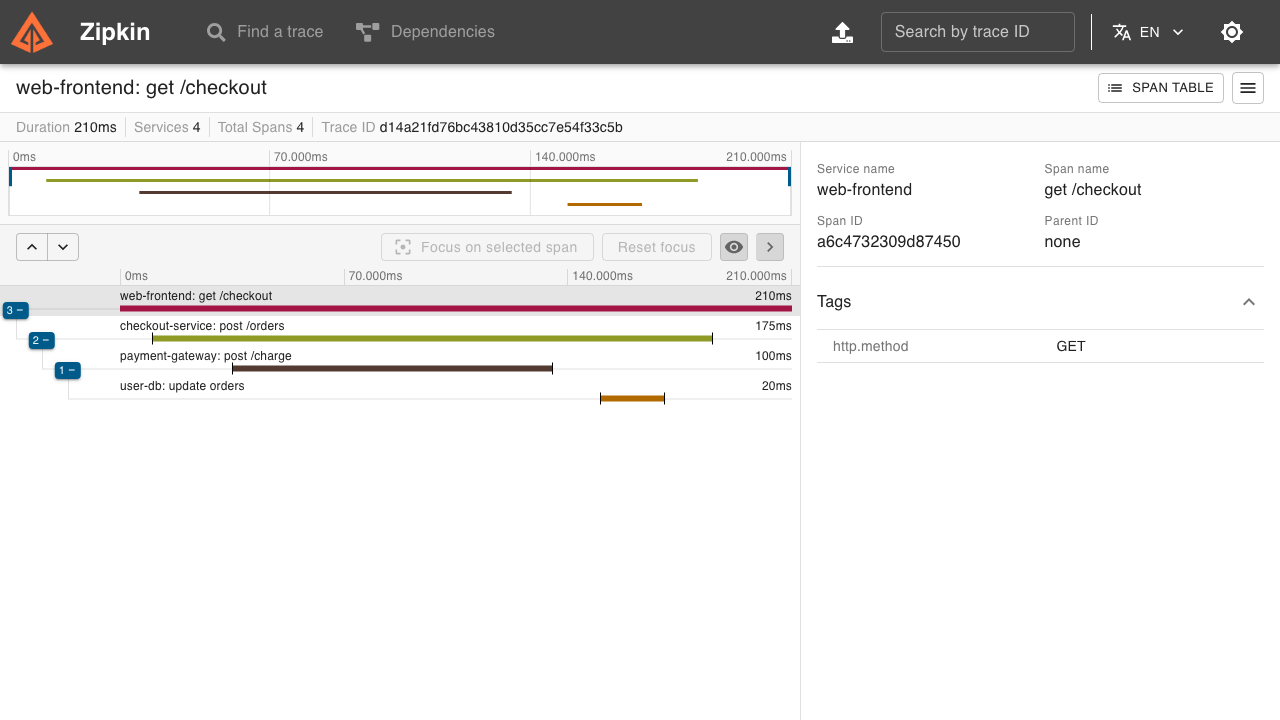Click the Find a trace magnifier icon
This screenshot has height=720, width=1280.
[216, 32]
